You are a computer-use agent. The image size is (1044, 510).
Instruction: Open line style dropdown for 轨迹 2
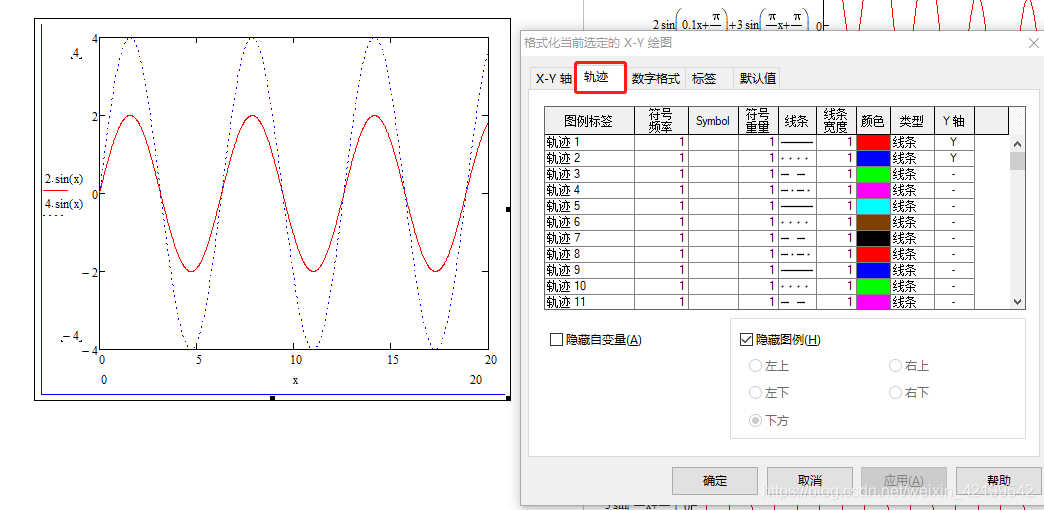click(797, 158)
